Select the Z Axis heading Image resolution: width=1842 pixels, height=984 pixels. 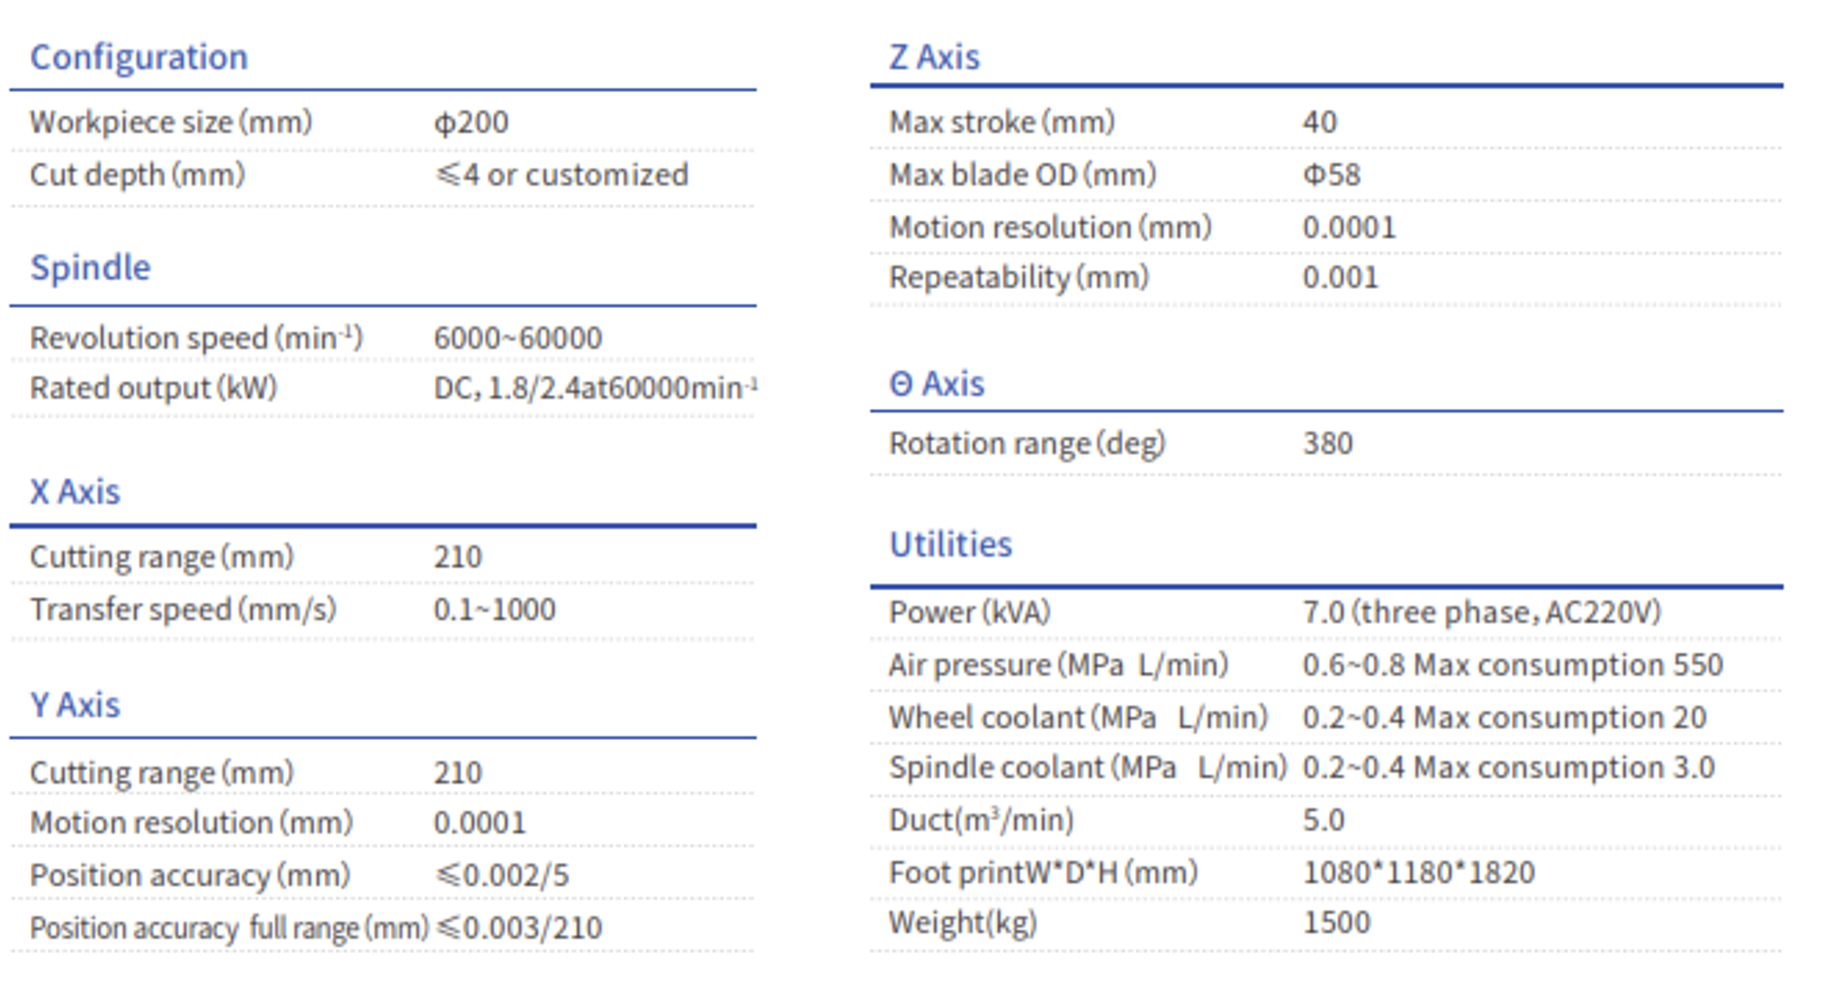click(x=935, y=57)
